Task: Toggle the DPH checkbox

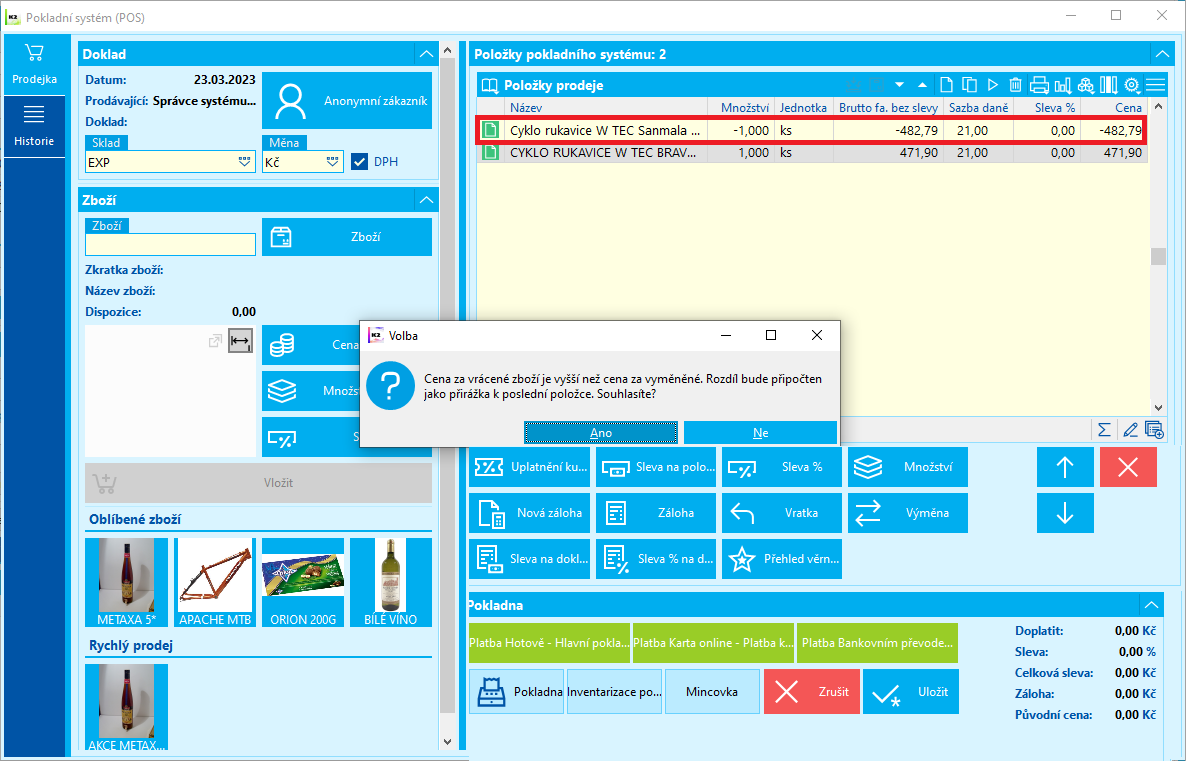Action: 359,162
